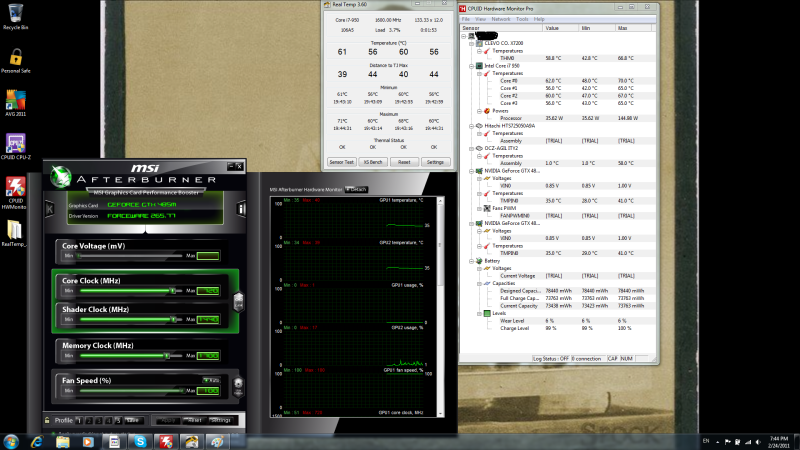Open the Personal Safe desktop icon
The height and width of the screenshot is (450, 800).
click(15, 61)
